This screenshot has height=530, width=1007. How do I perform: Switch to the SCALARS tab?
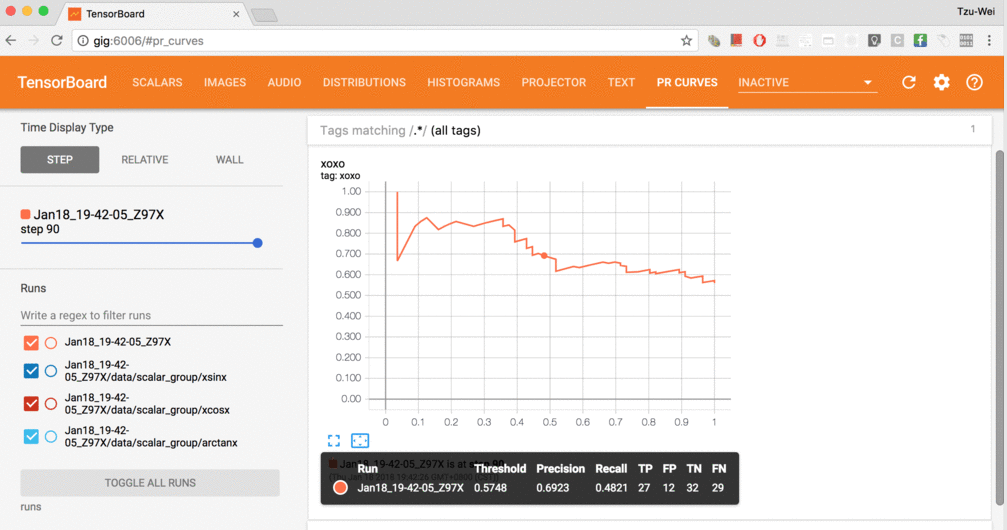[x=157, y=82]
